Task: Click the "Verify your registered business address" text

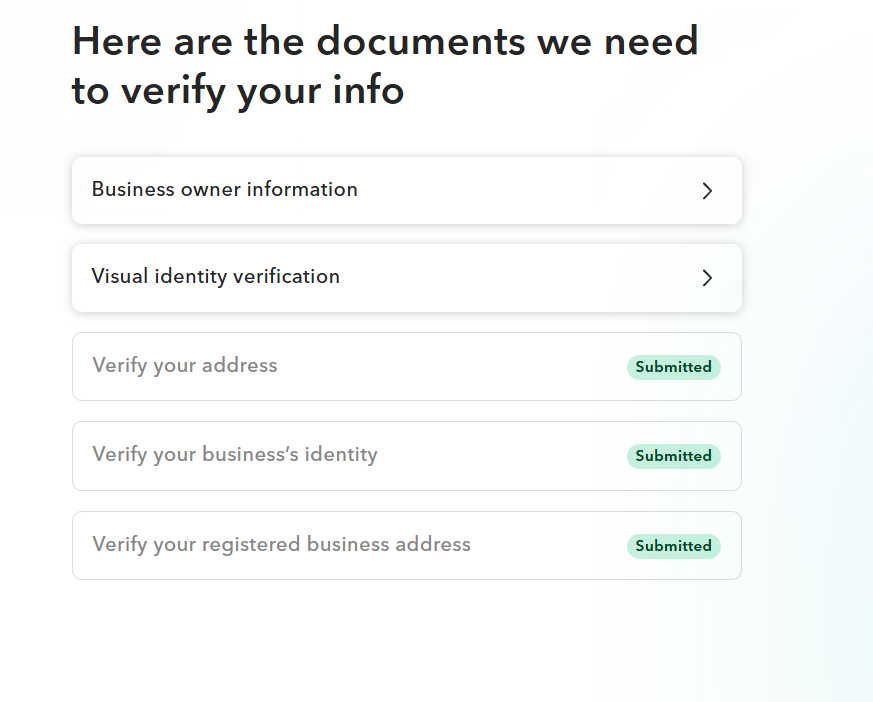Action: pos(281,544)
